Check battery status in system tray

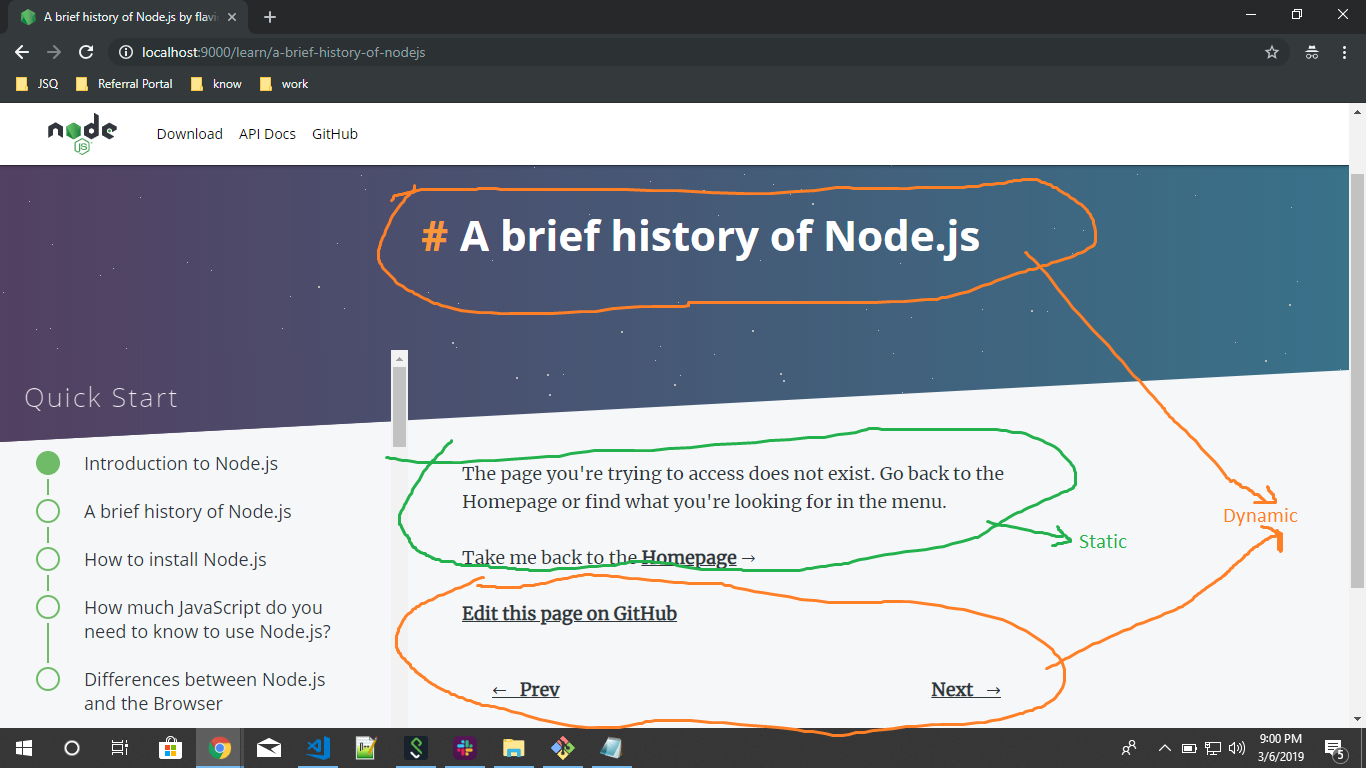1189,748
